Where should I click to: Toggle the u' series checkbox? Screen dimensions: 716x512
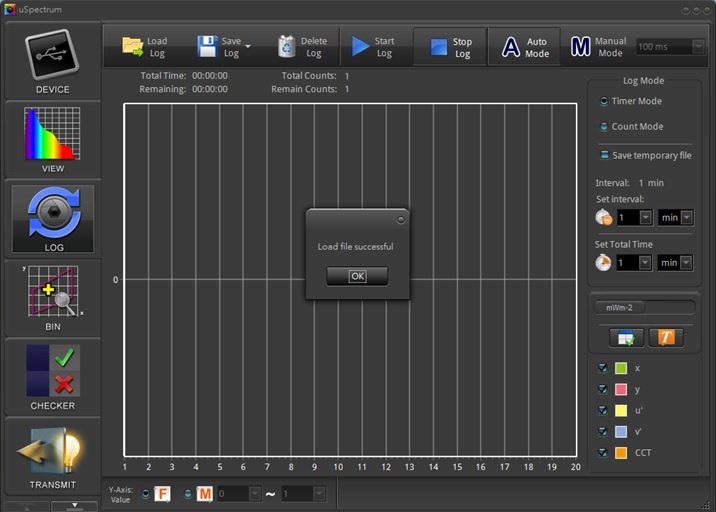click(x=603, y=410)
